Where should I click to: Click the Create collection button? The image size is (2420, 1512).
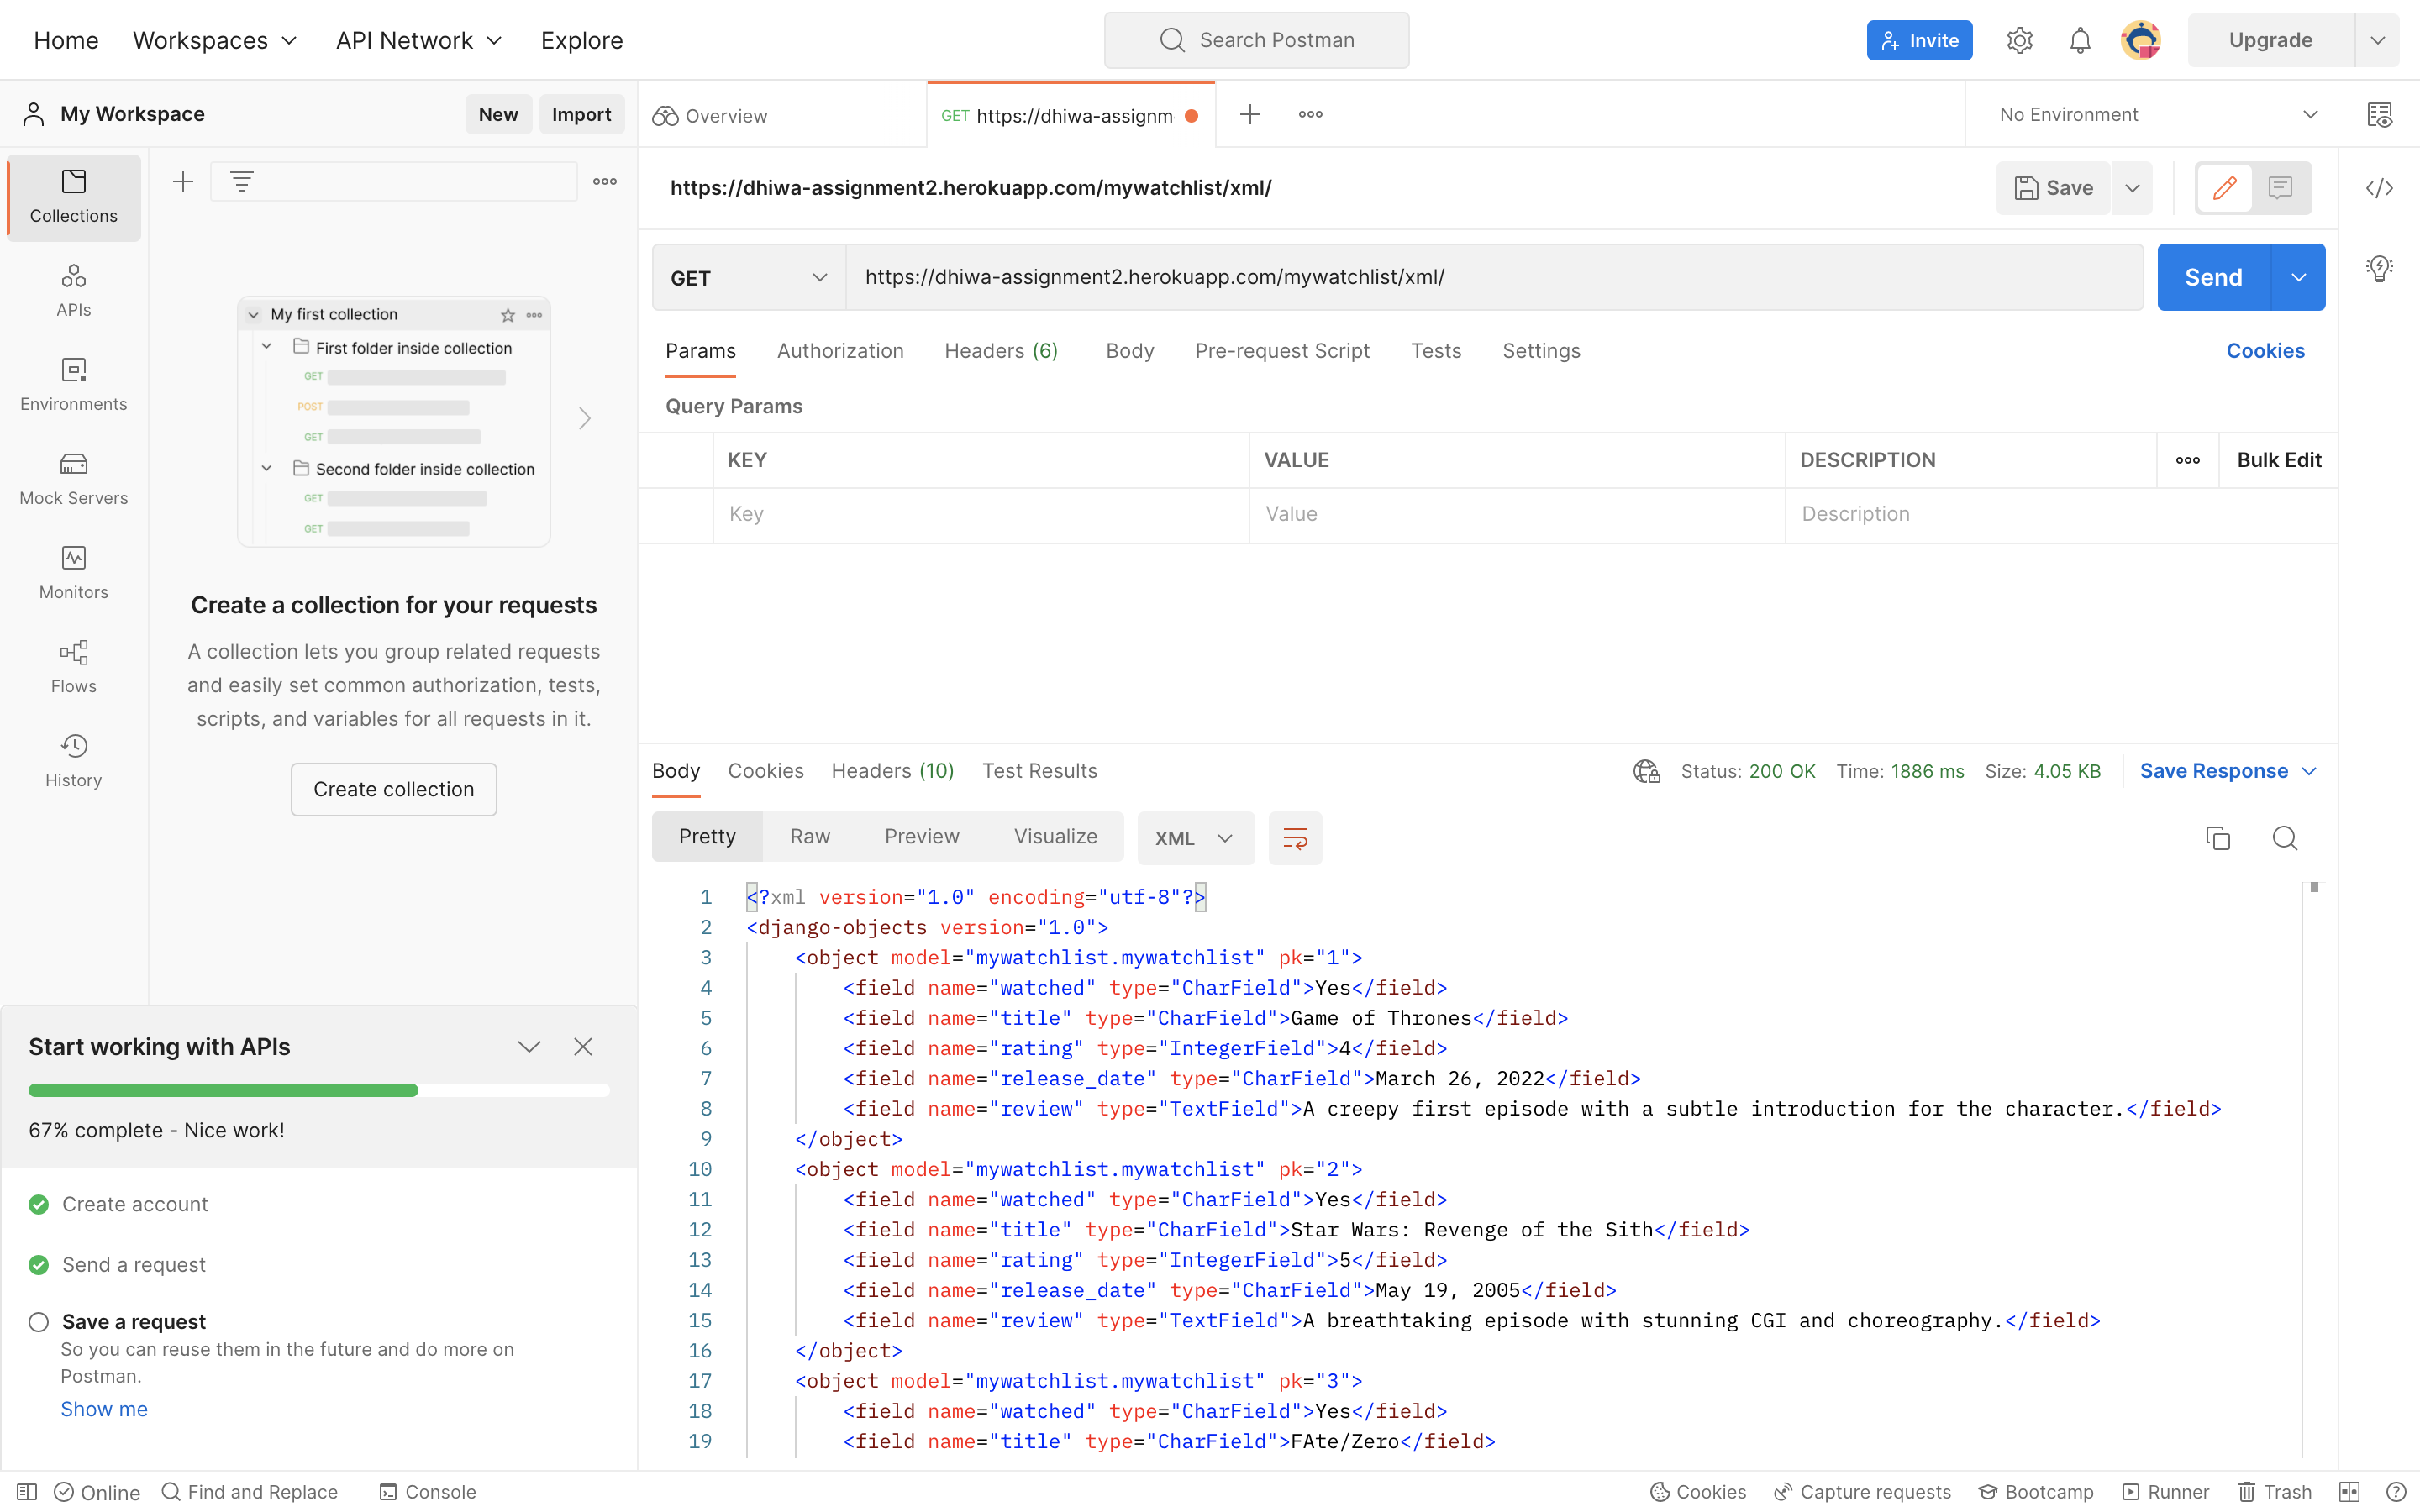393,789
